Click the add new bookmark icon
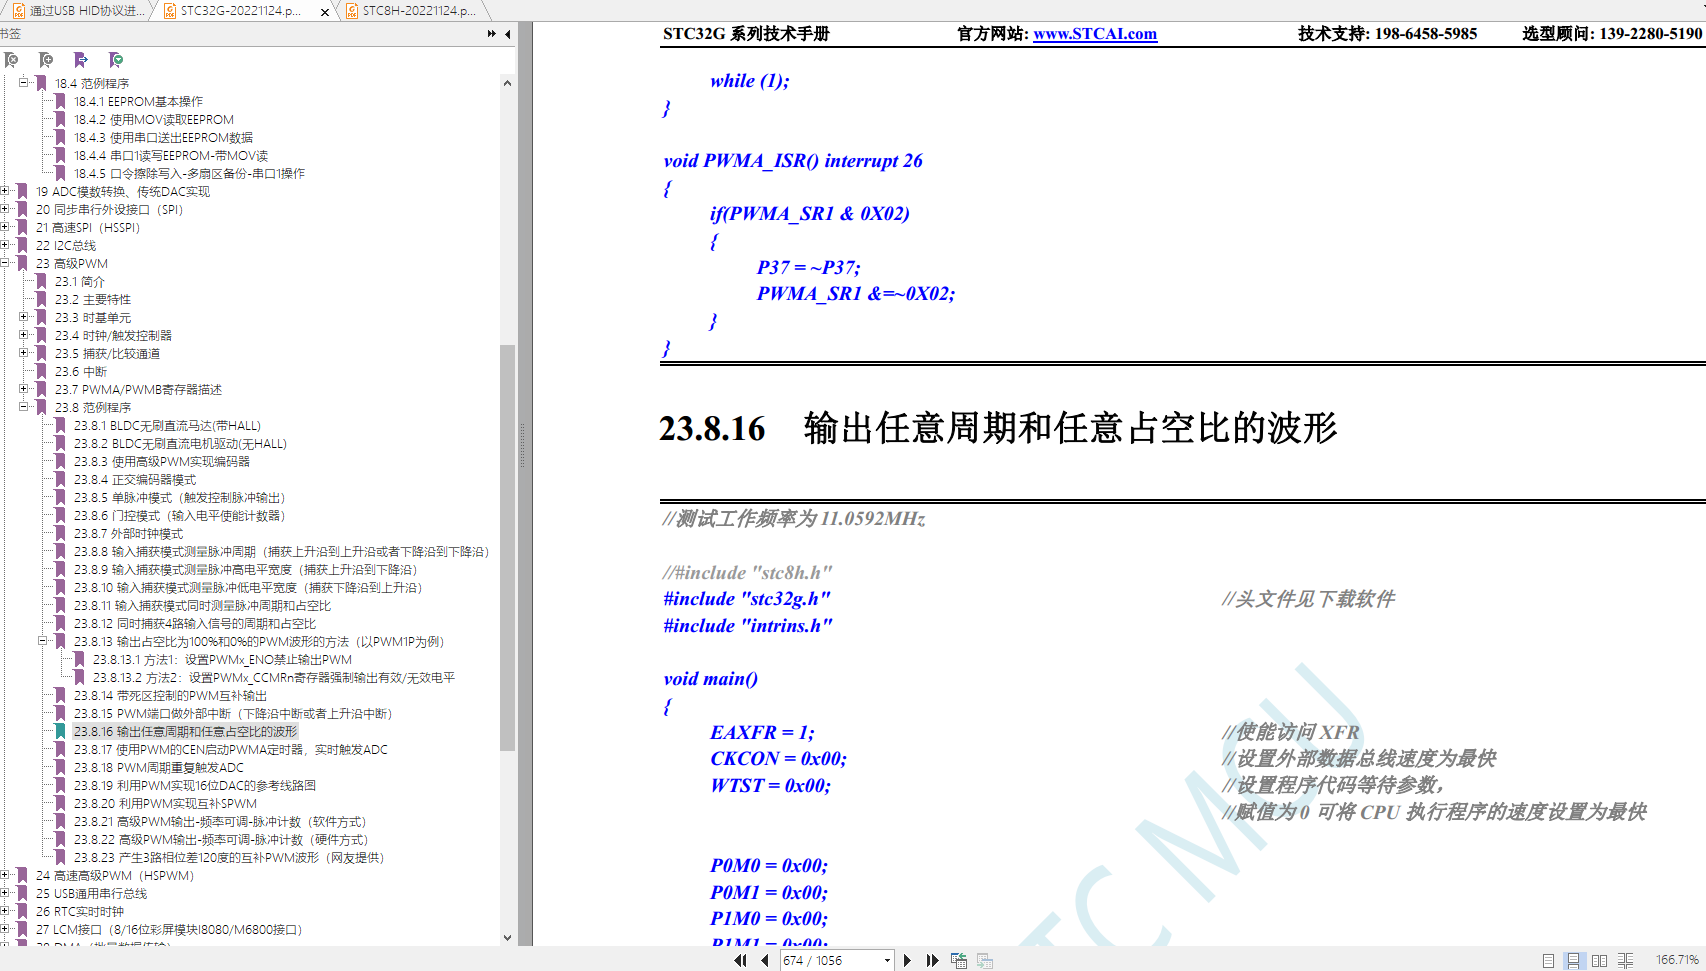The width and height of the screenshot is (1706, 971). point(46,60)
